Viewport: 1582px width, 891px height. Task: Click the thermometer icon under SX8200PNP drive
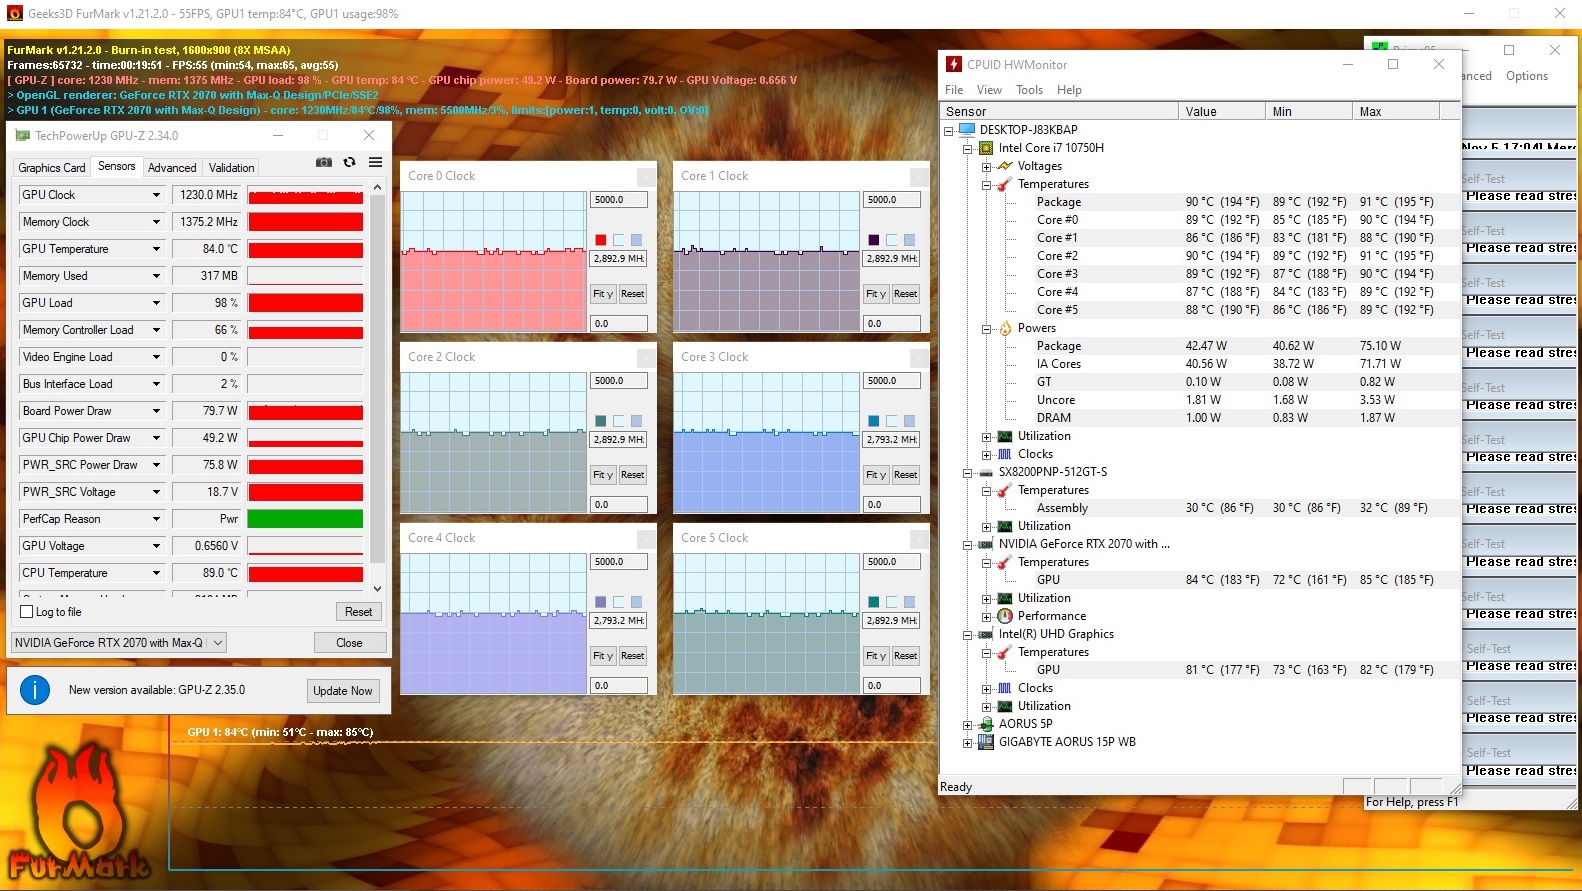[1005, 490]
